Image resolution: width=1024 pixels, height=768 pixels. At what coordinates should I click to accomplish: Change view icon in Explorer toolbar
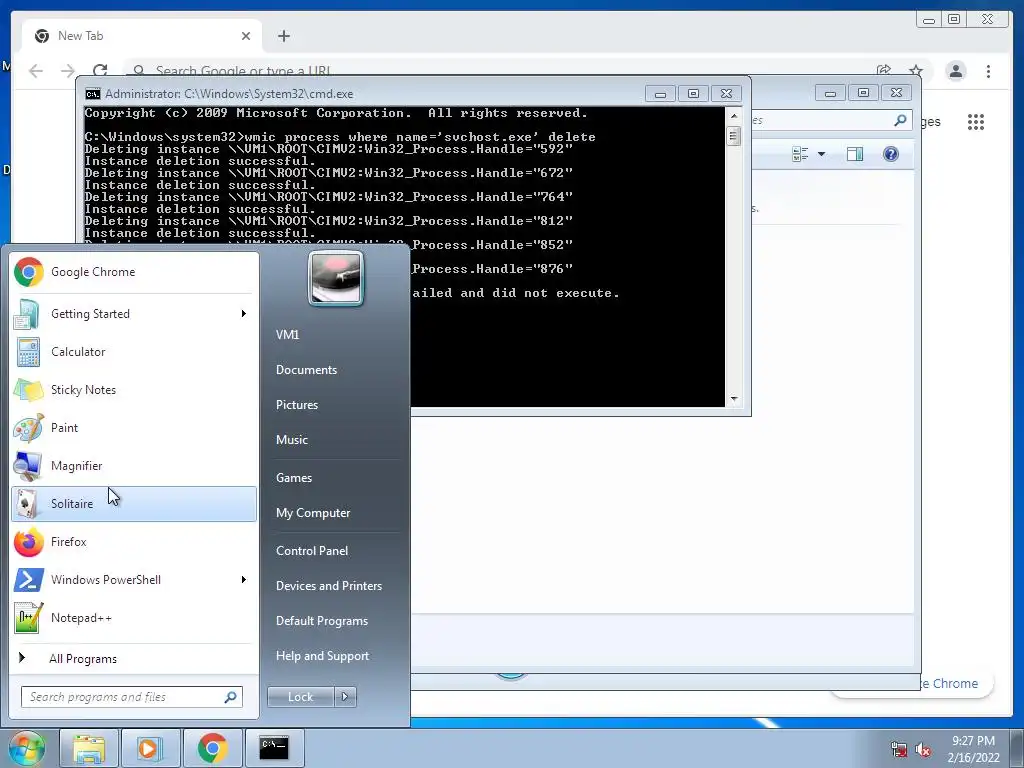point(800,154)
